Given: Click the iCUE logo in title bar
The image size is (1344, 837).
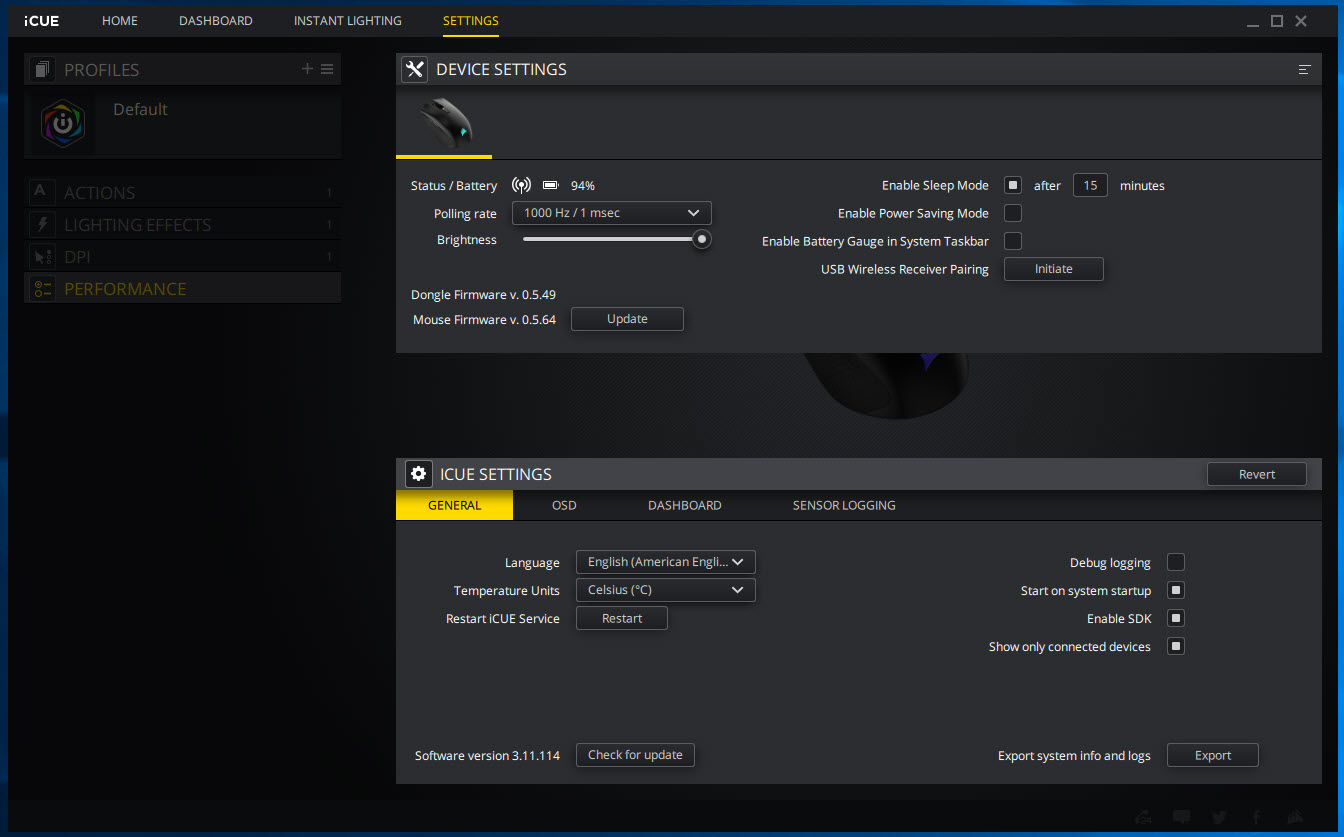Looking at the screenshot, I should [42, 21].
